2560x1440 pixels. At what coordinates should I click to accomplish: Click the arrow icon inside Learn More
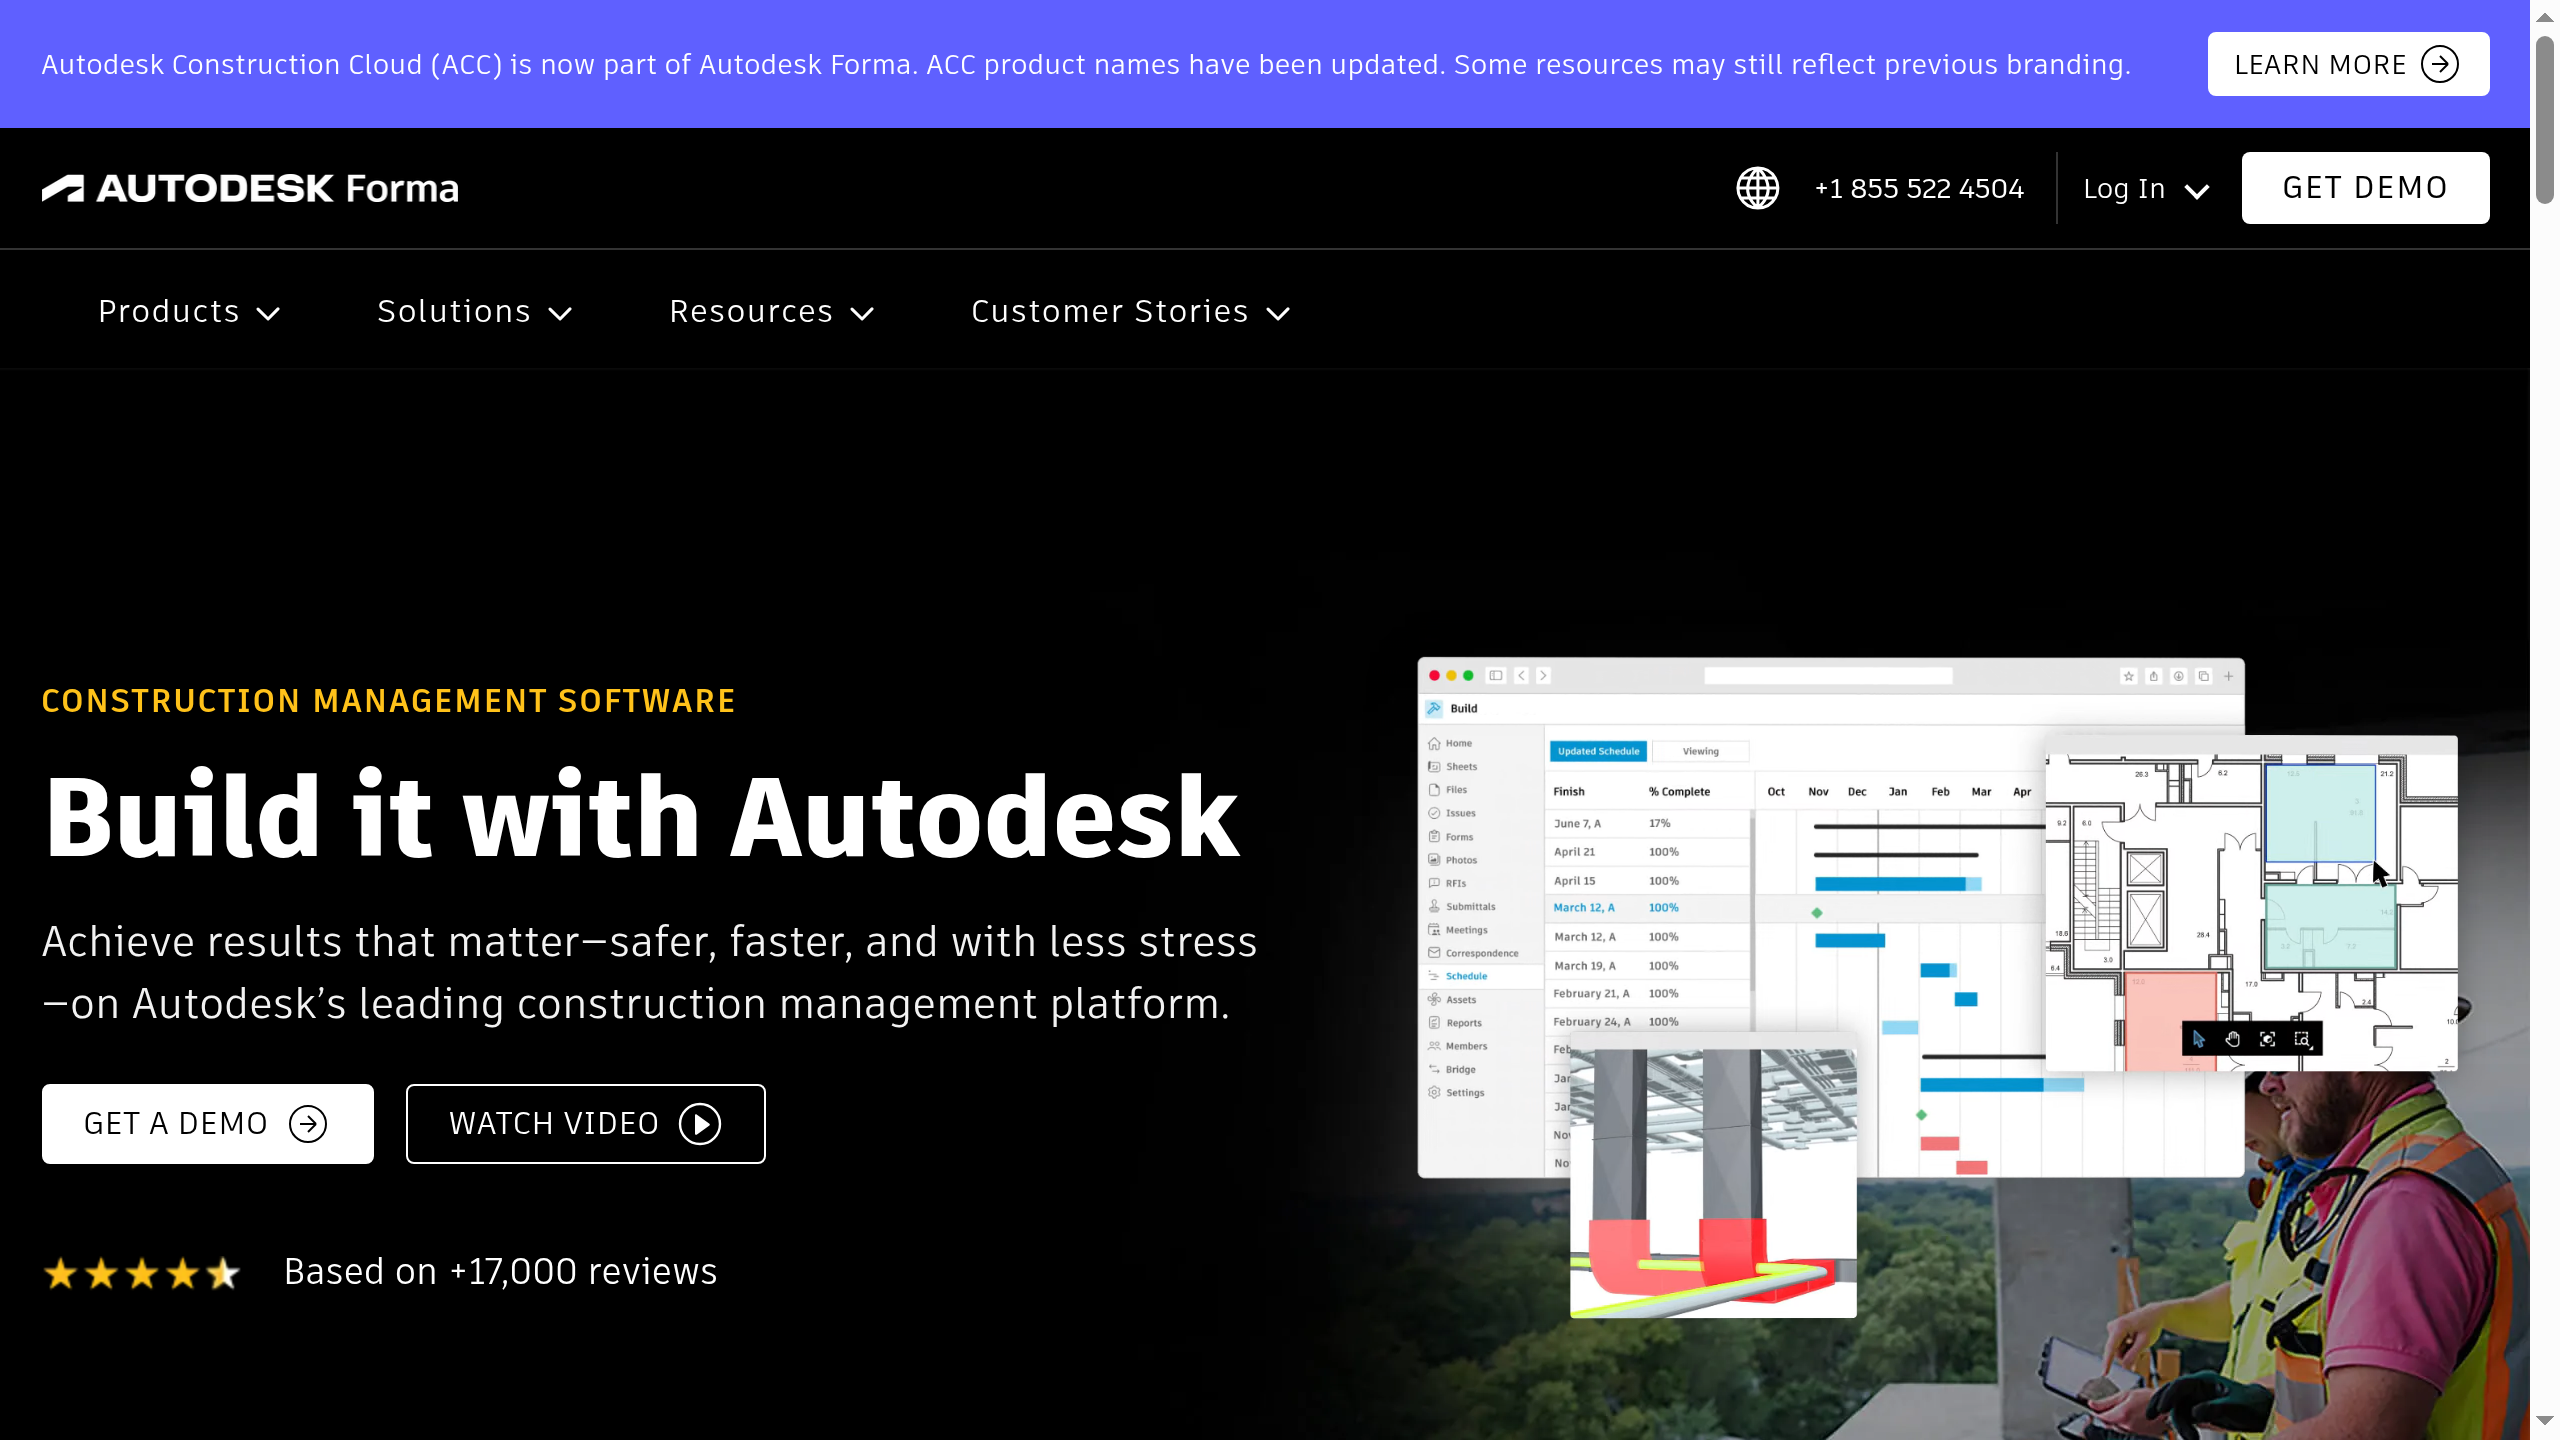(x=2440, y=65)
